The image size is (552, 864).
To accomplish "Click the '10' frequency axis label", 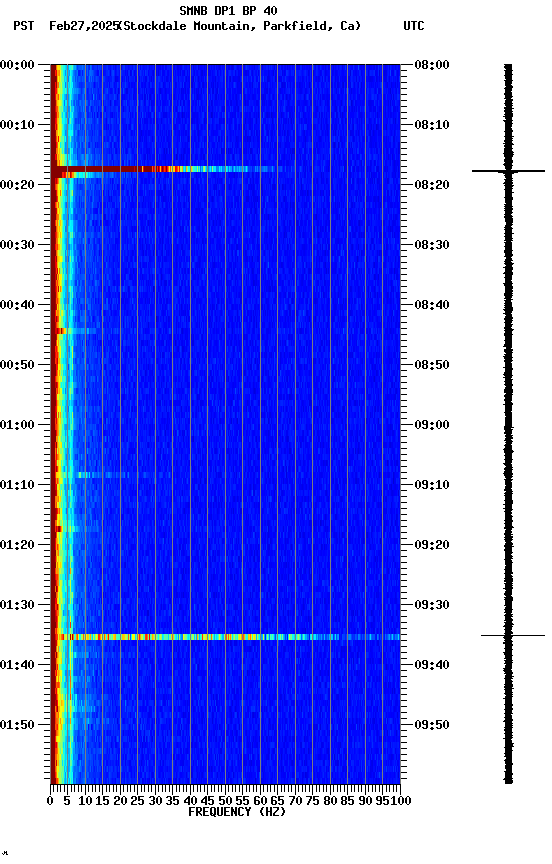I will point(85,801).
